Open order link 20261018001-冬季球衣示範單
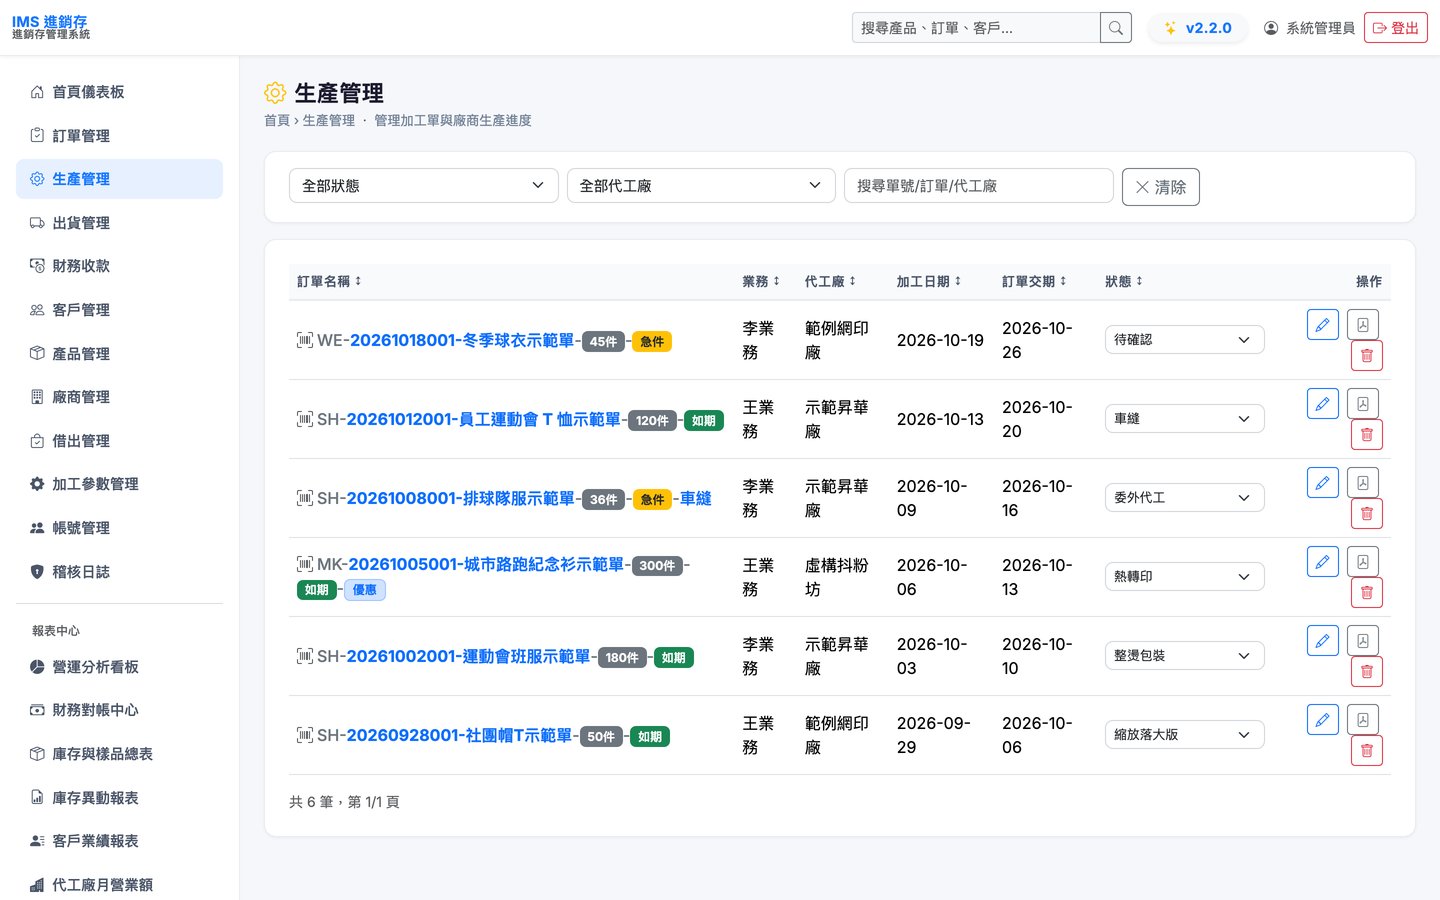This screenshot has width=1440, height=900. pyautogui.click(x=462, y=340)
